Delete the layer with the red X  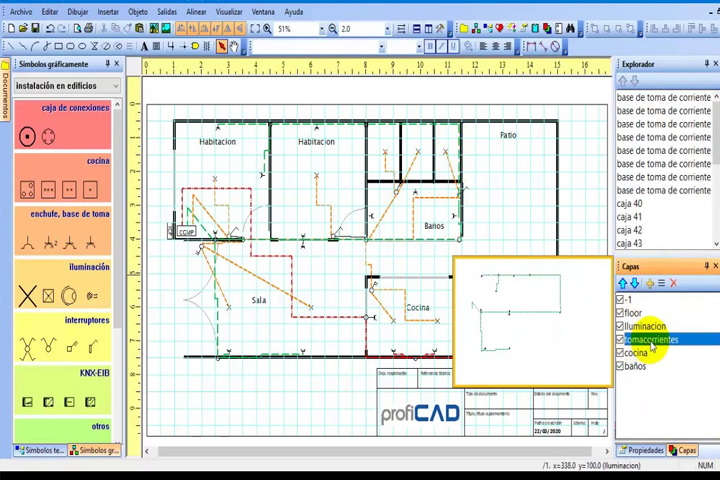(673, 283)
